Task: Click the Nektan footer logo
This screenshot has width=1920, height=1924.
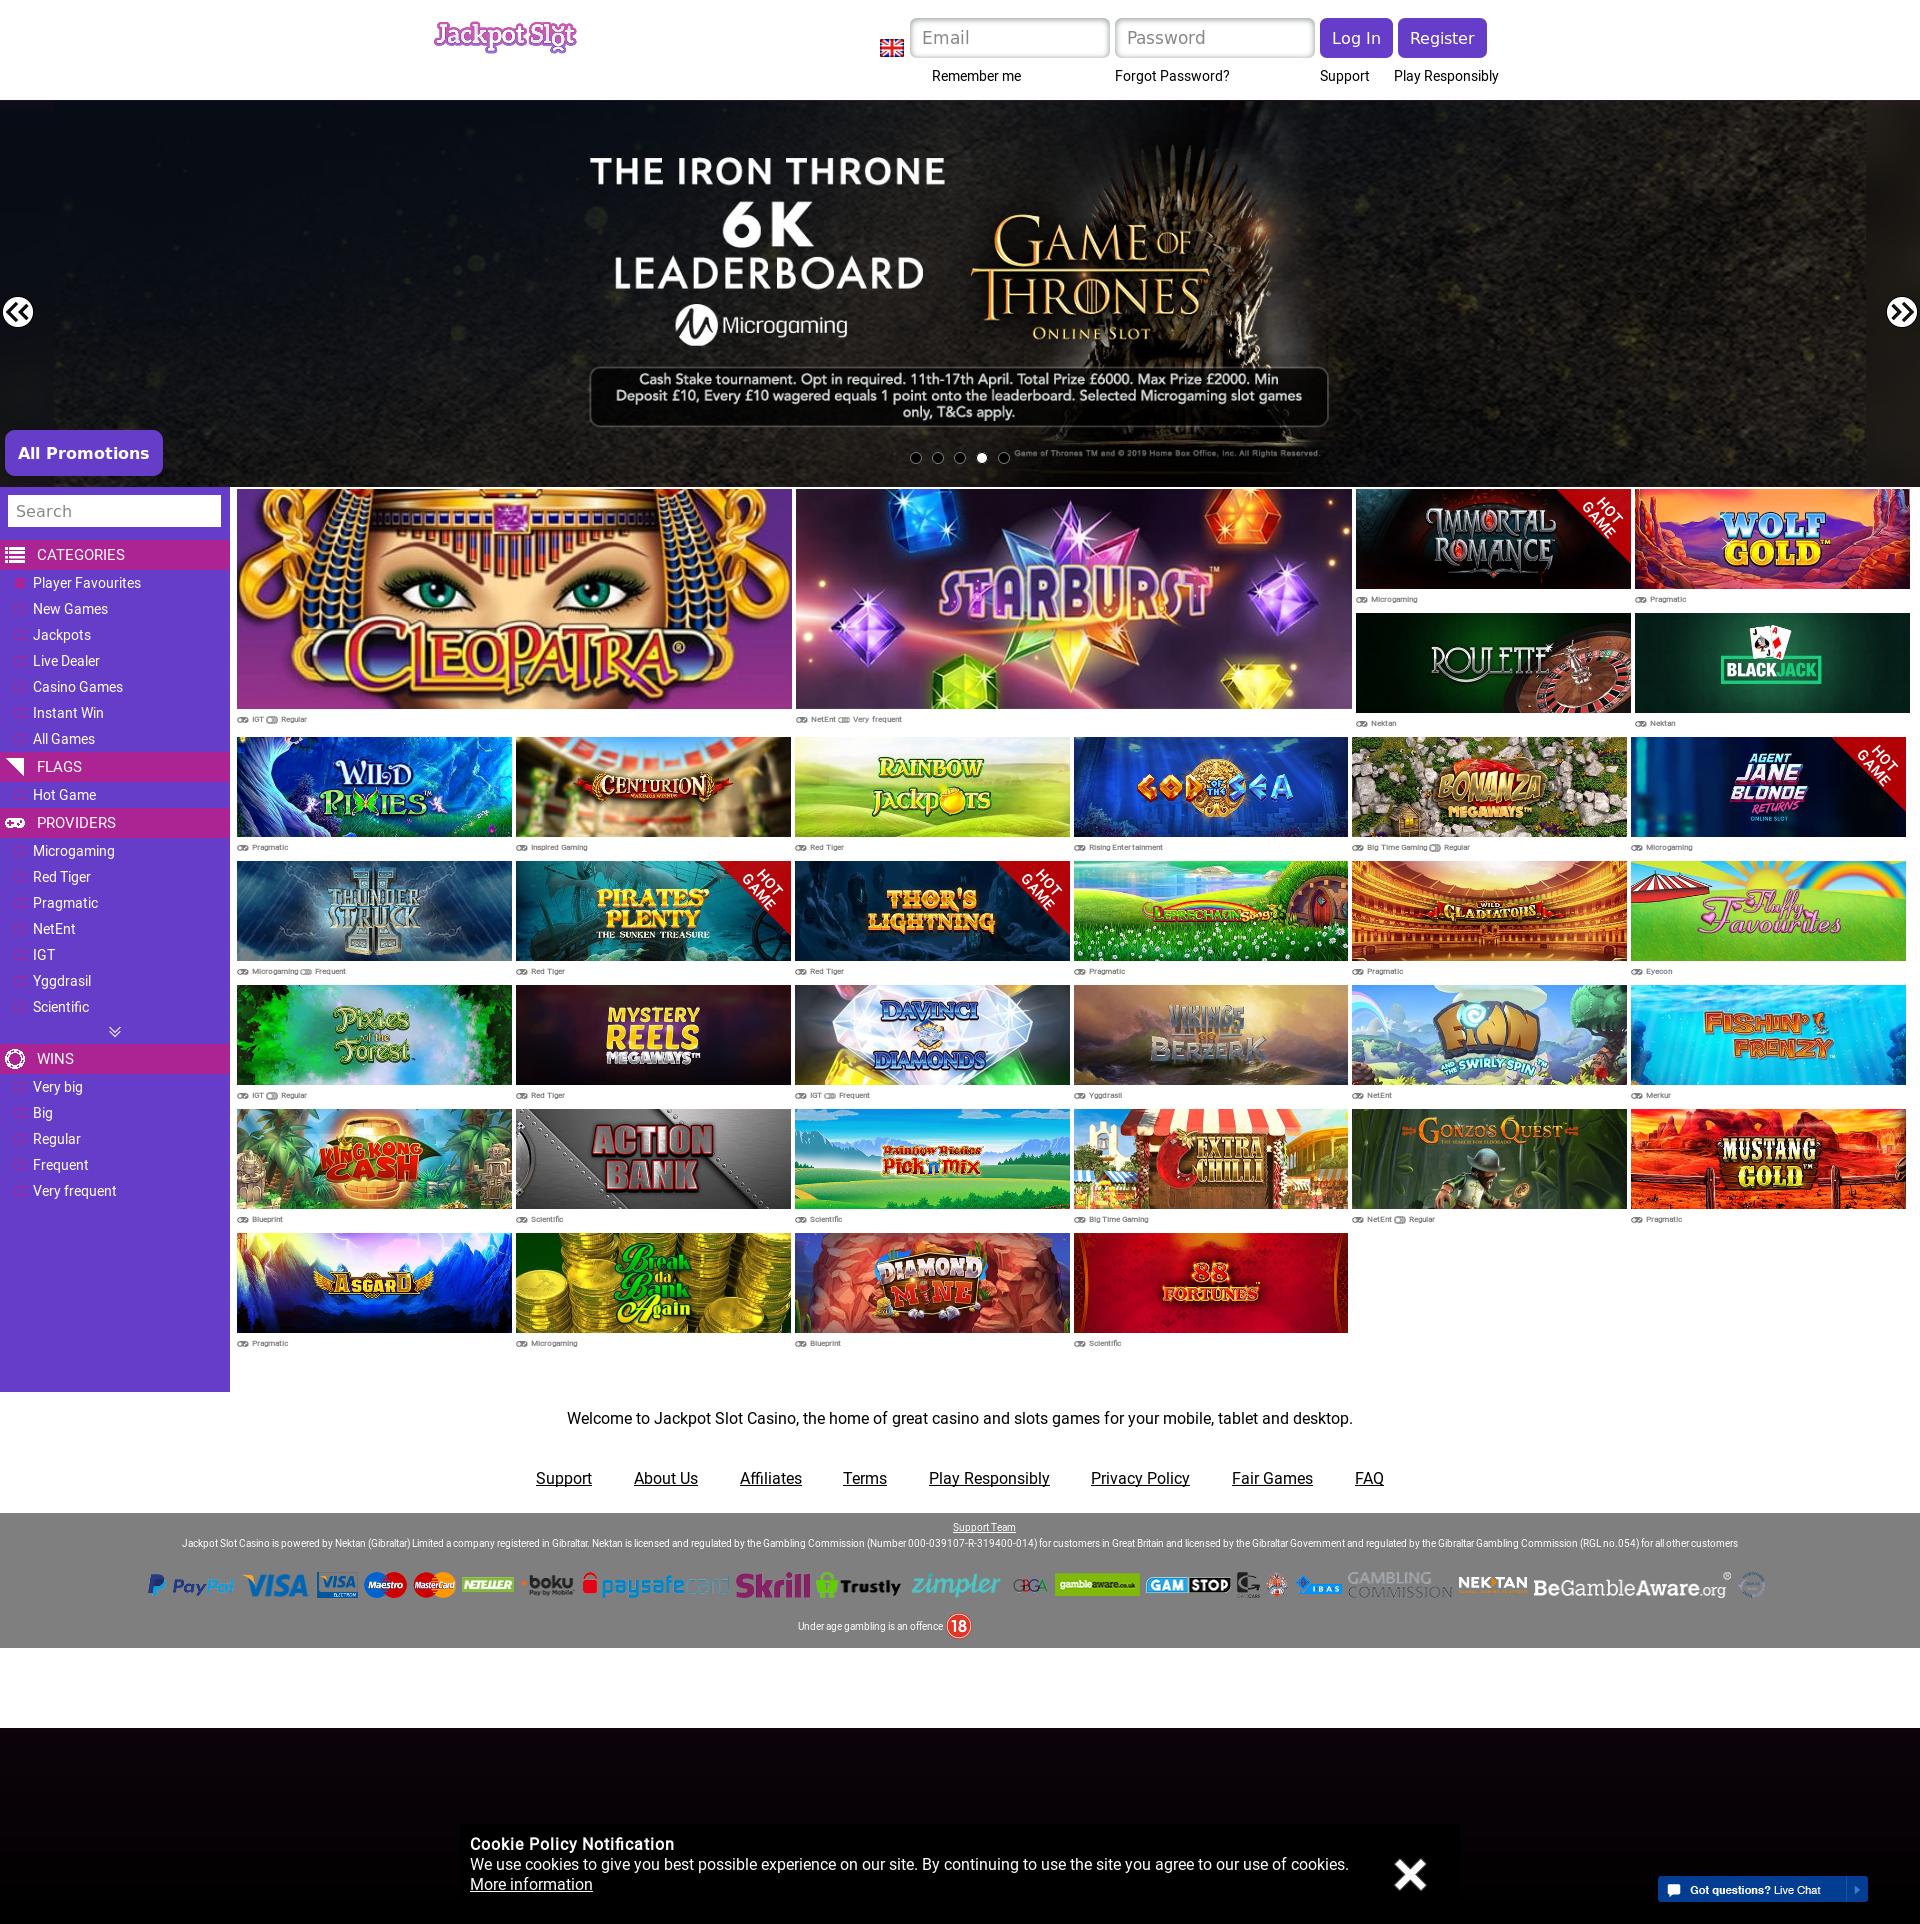Action: pos(1492,1583)
